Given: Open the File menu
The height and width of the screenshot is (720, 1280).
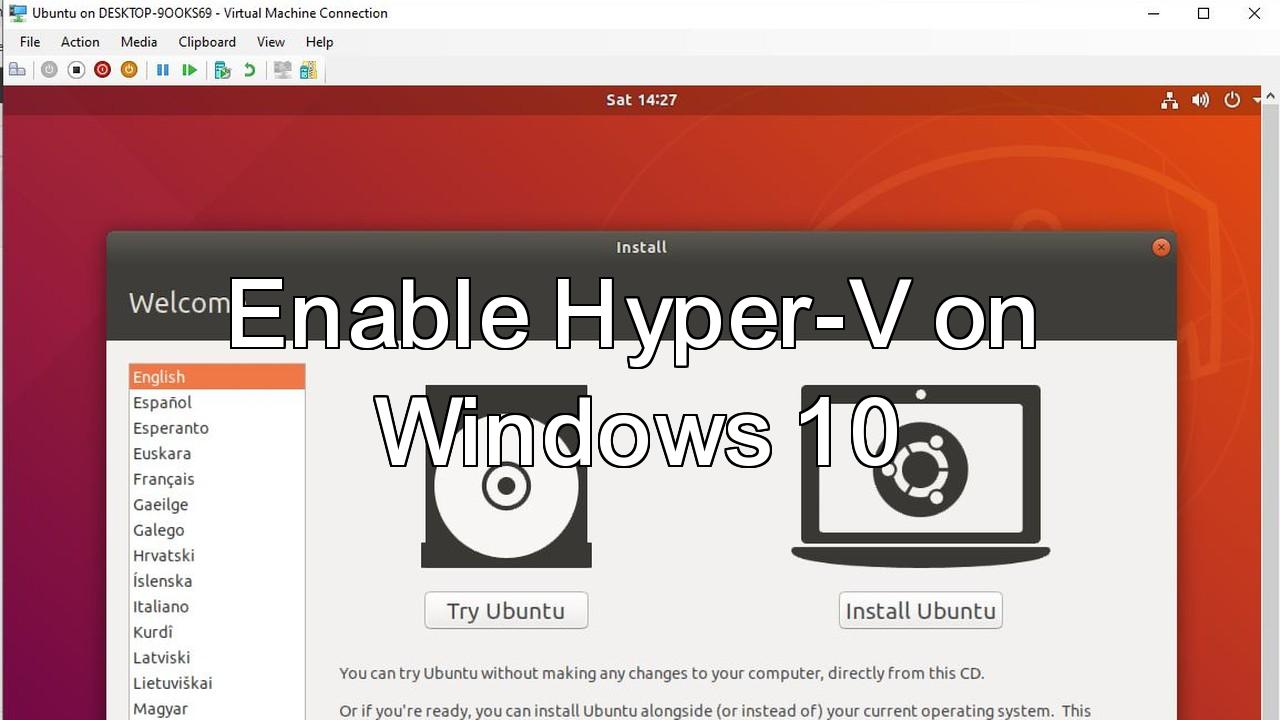Looking at the screenshot, I should 30,42.
